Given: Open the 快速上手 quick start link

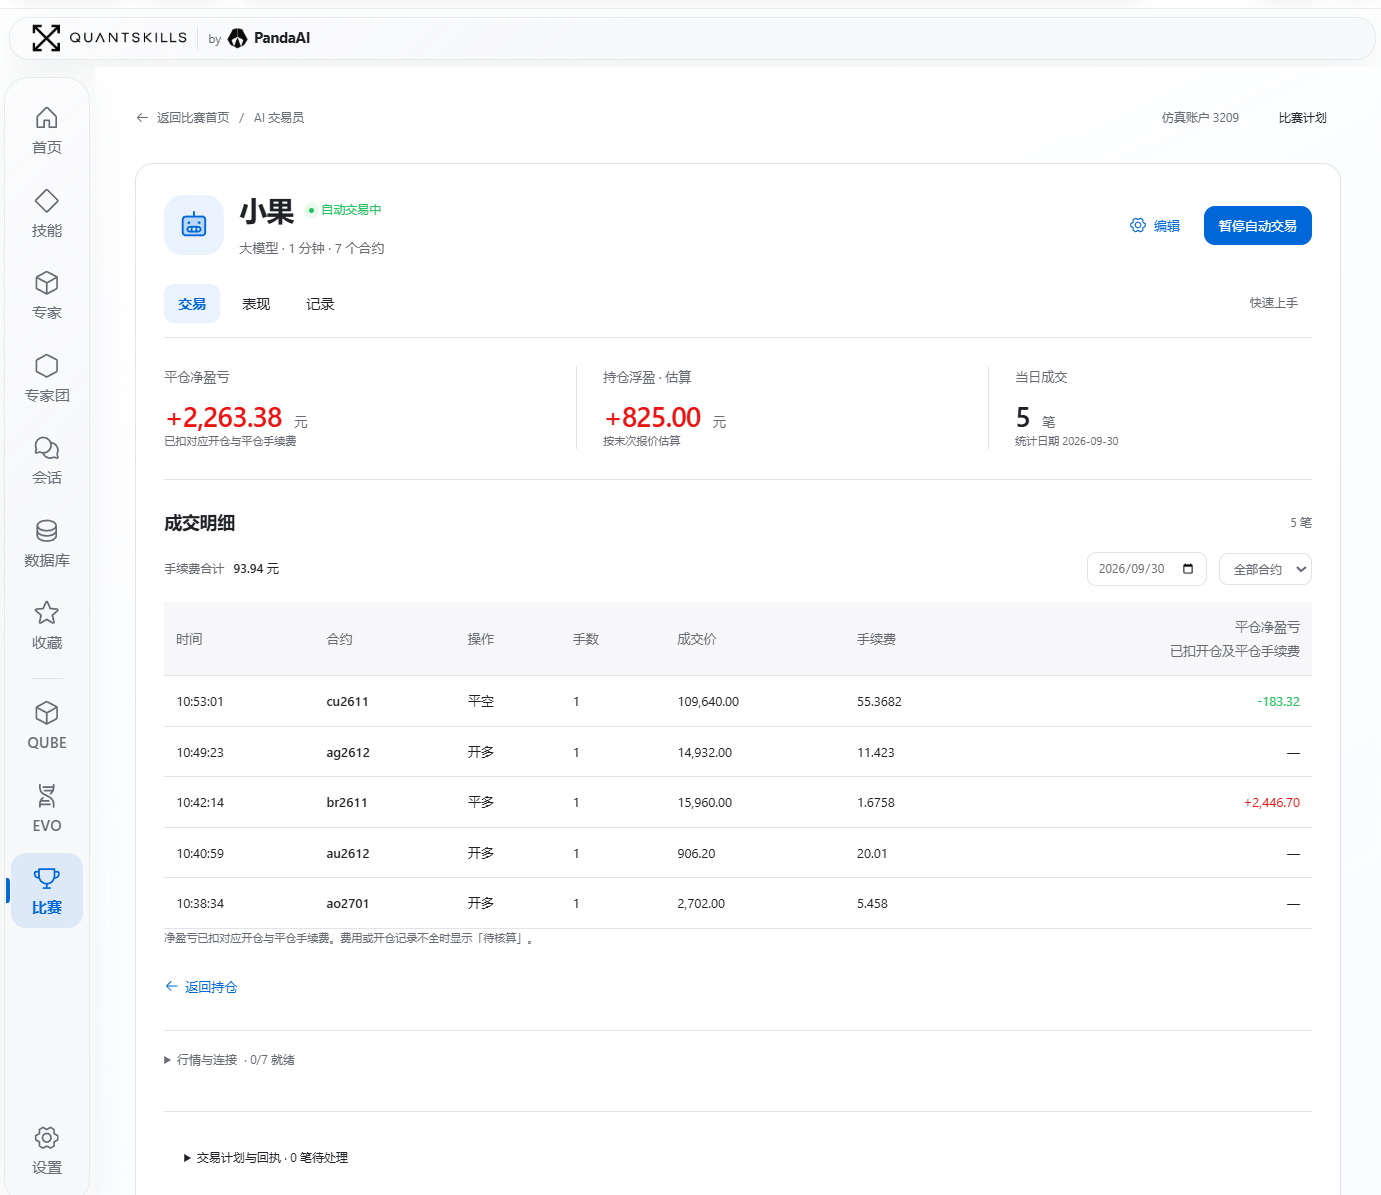Looking at the screenshot, I should point(1274,303).
